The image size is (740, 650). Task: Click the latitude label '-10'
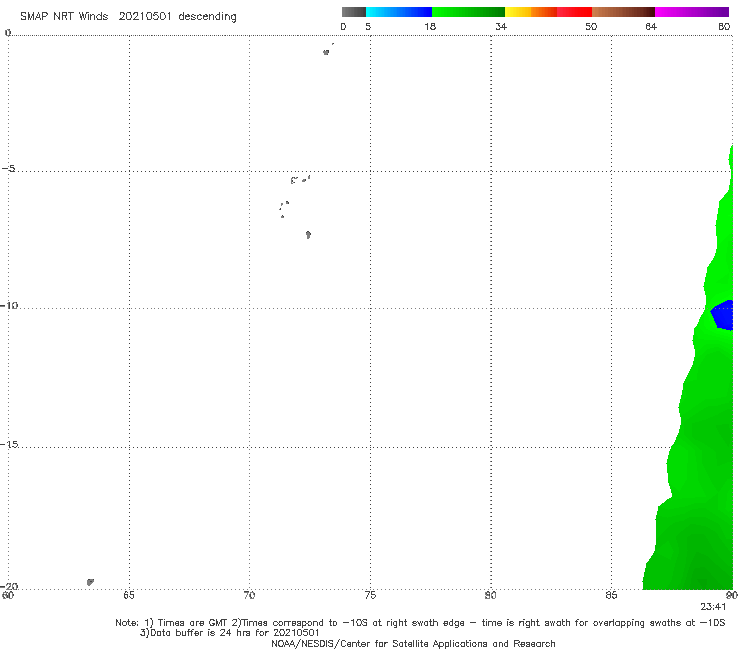(x=9, y=305)
